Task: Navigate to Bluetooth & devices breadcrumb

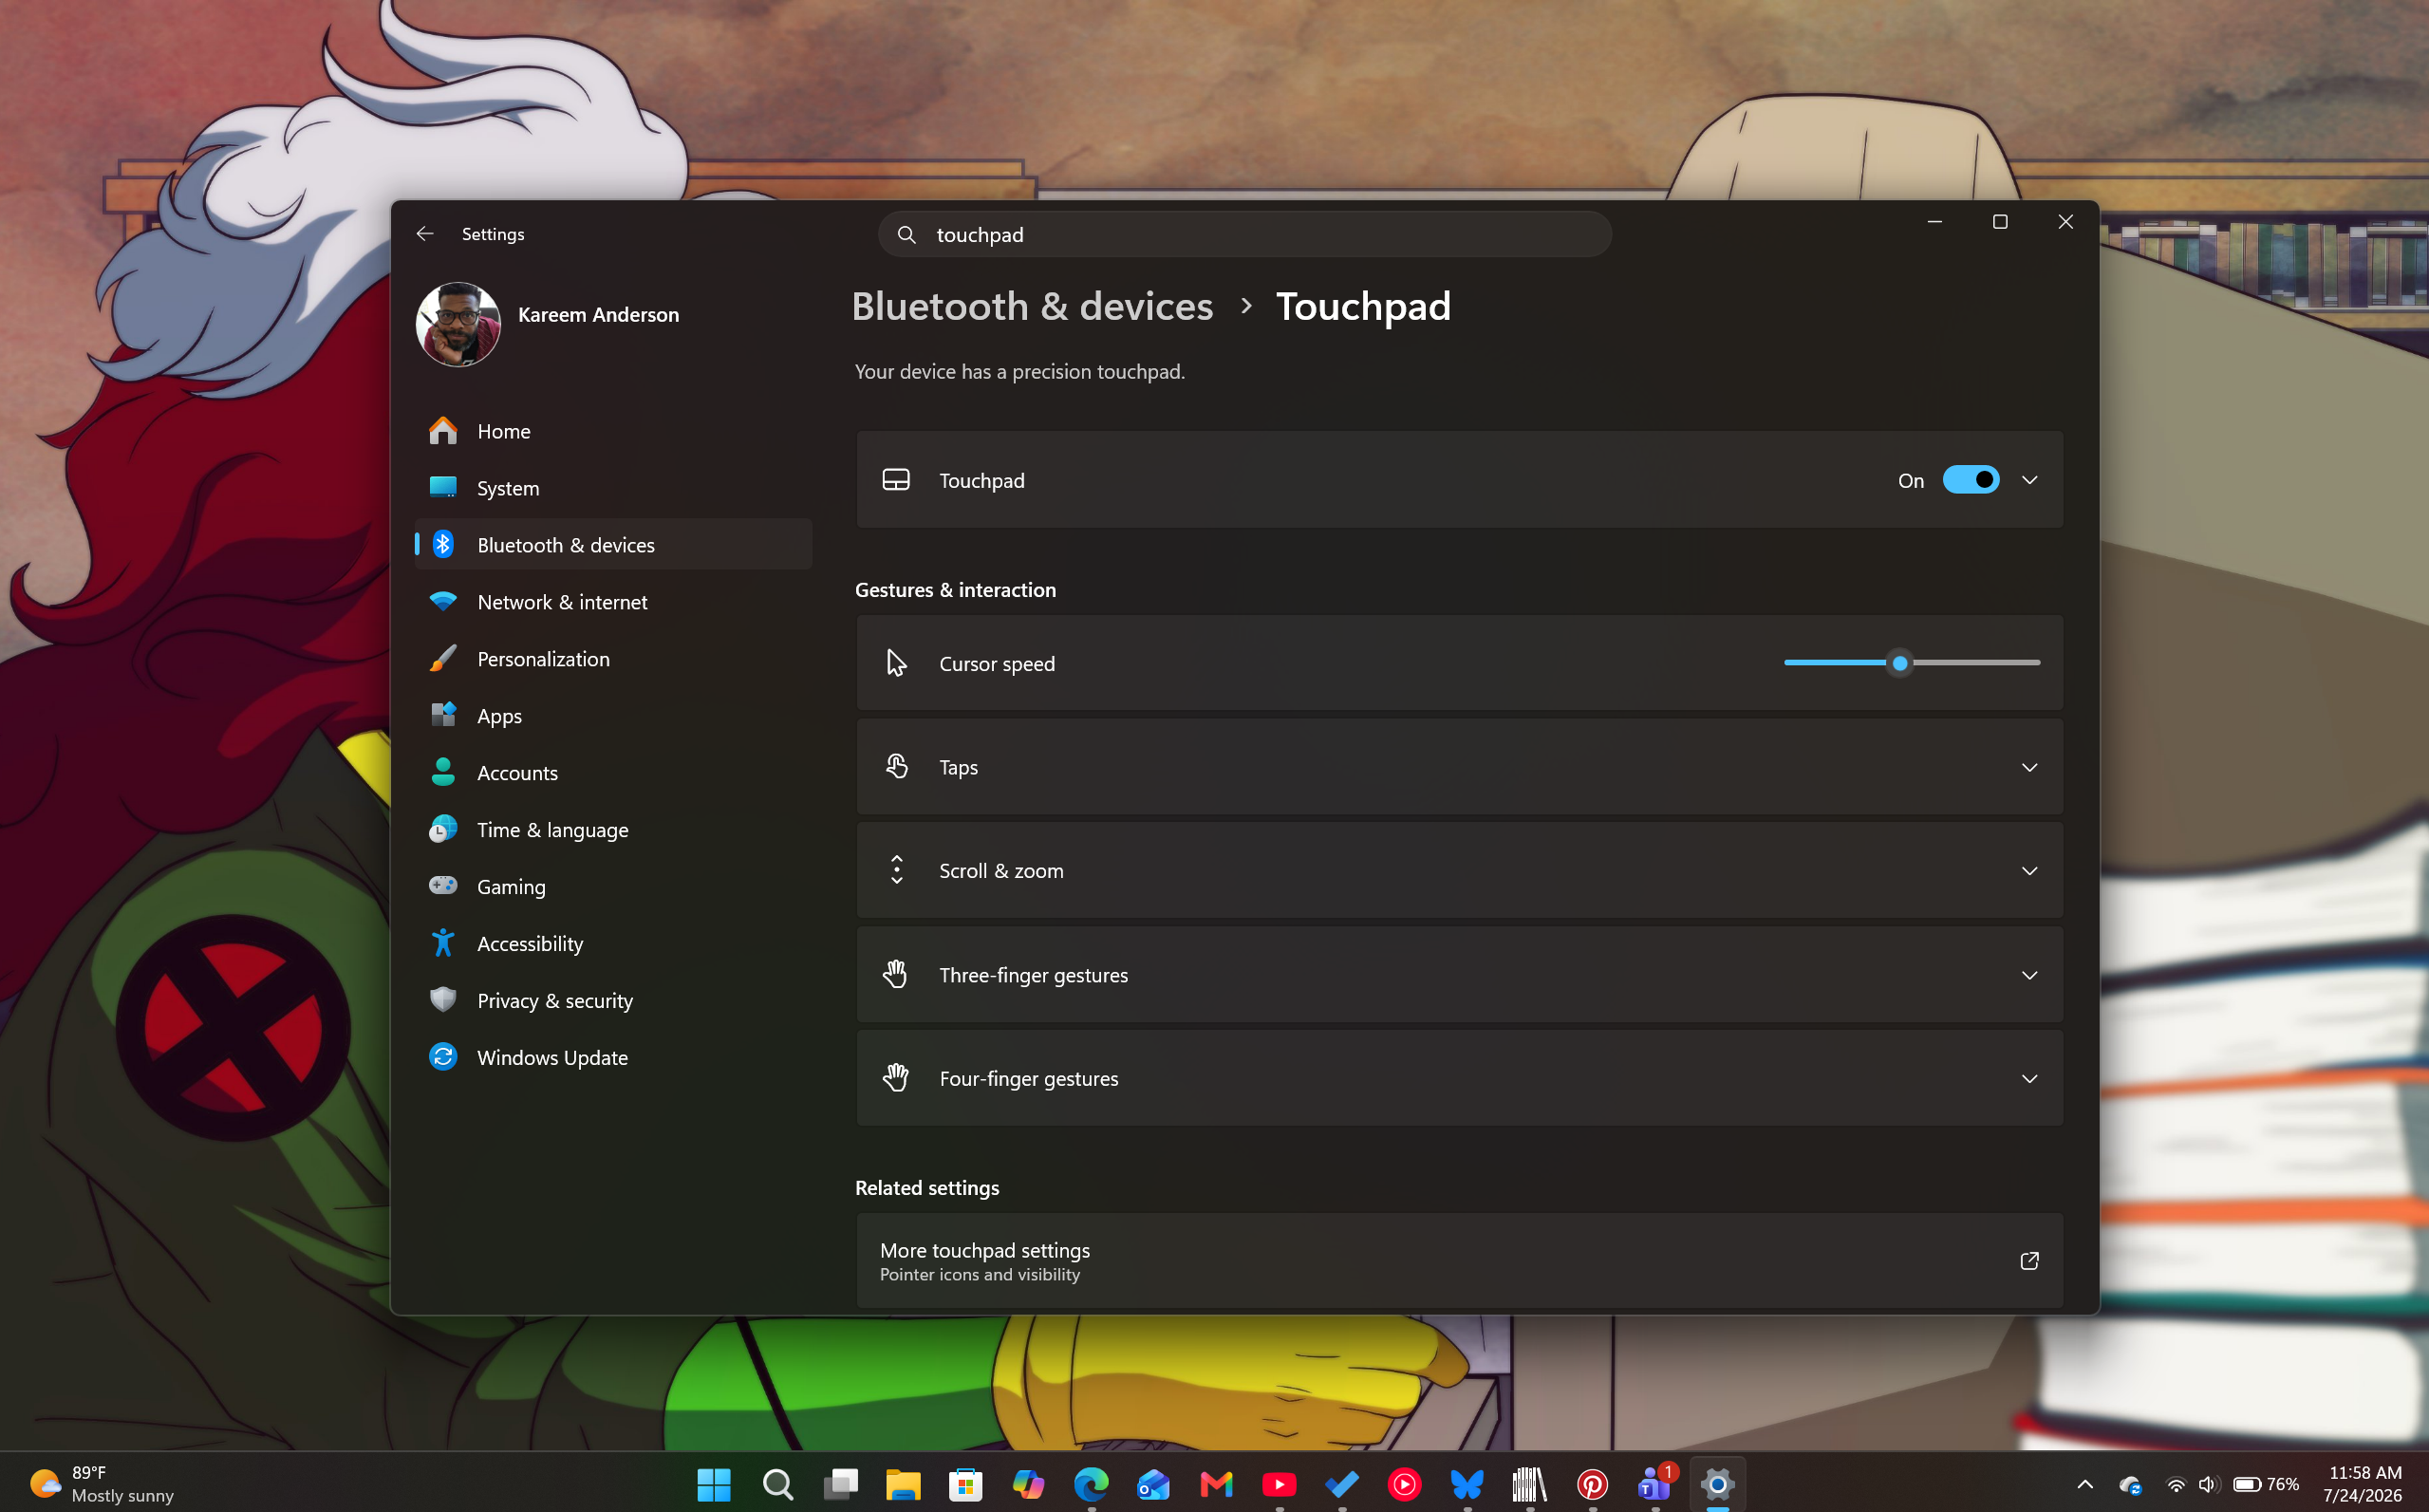Action: coord(1032,306)
